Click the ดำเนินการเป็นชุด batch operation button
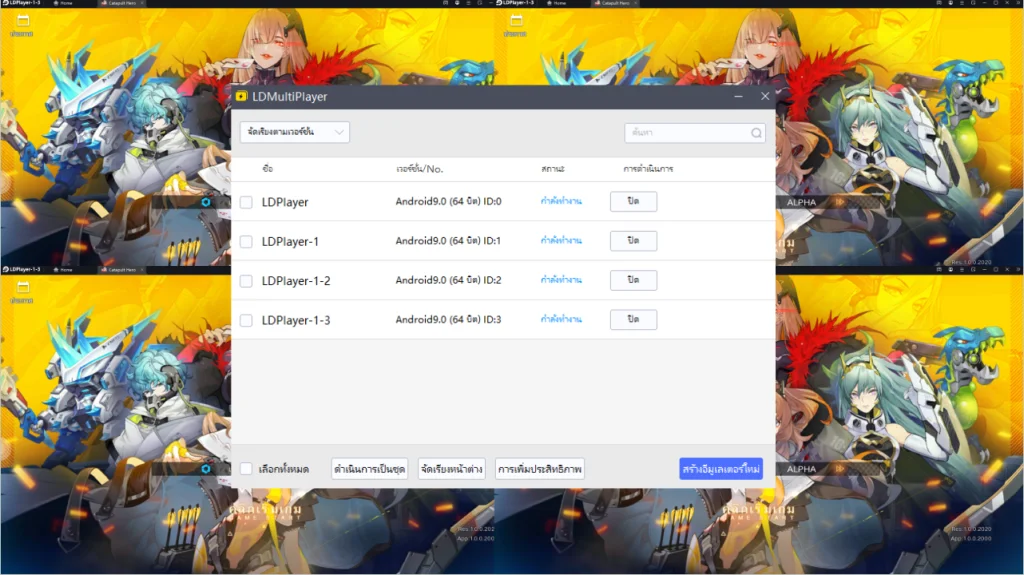Image resolution: width=1024 pixels, height=575 pixels. click(x=370, y=468)
